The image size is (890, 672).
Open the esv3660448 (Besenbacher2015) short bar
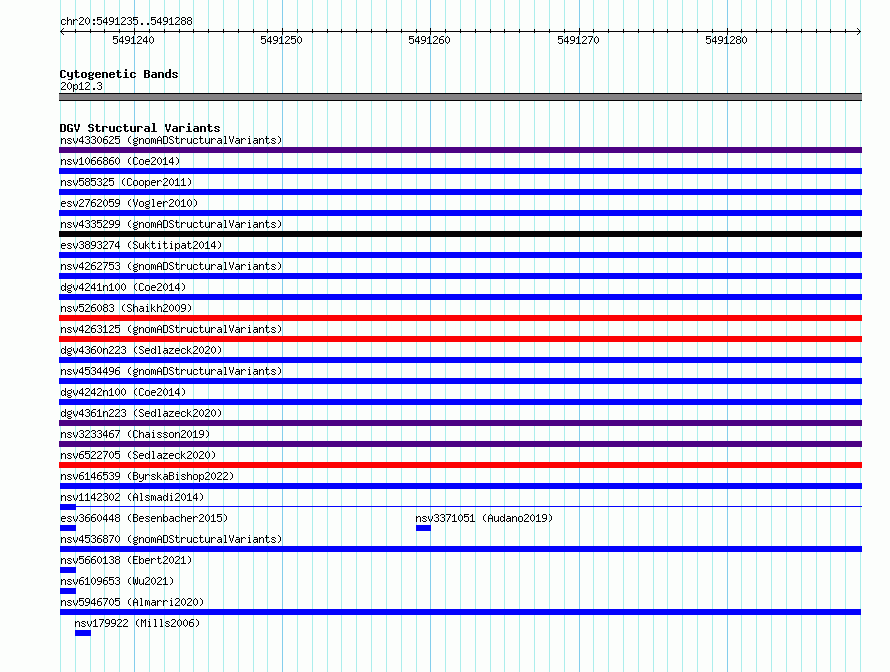68,528
